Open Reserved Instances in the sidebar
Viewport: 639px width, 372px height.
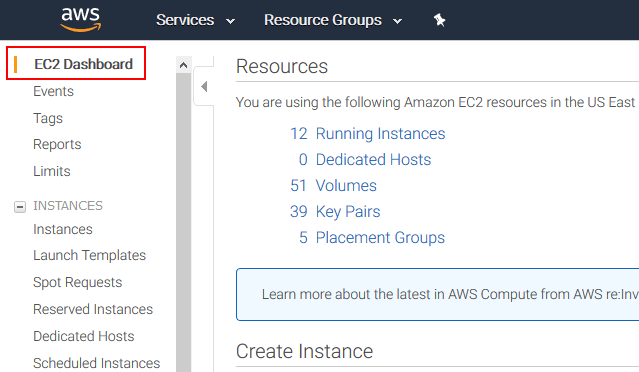(x=93, y=309)
